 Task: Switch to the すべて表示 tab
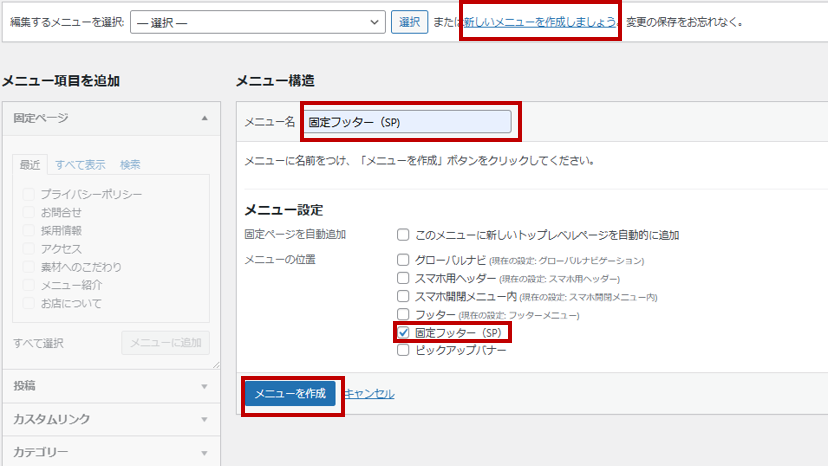coord(80,165)
